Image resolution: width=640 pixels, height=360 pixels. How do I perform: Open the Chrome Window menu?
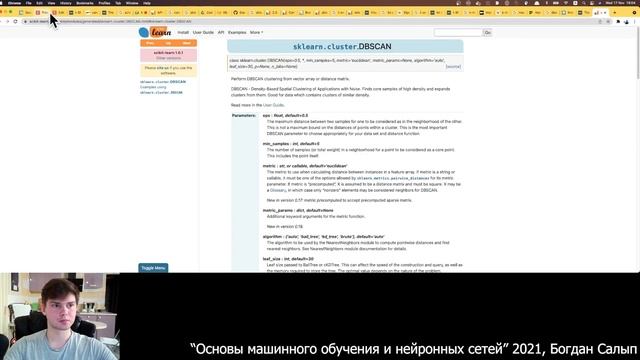point(132,3)
